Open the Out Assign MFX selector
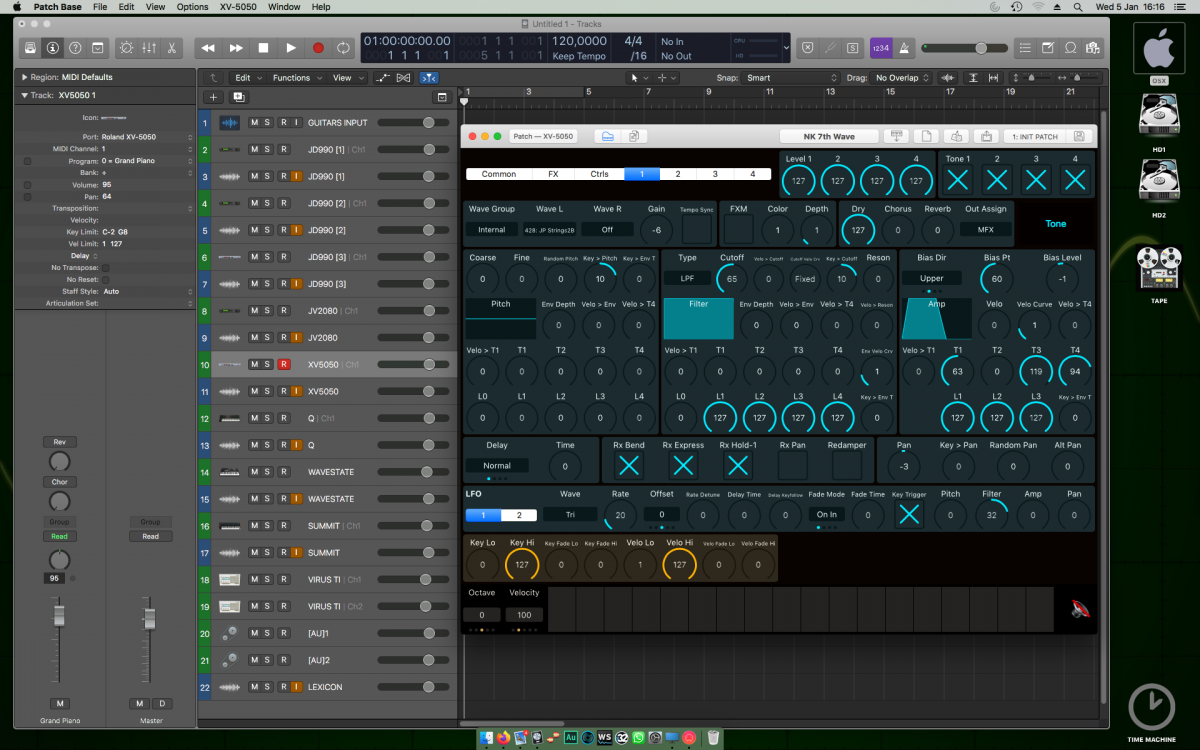This screenshot has height=750, width=1200. coord(985,229)
